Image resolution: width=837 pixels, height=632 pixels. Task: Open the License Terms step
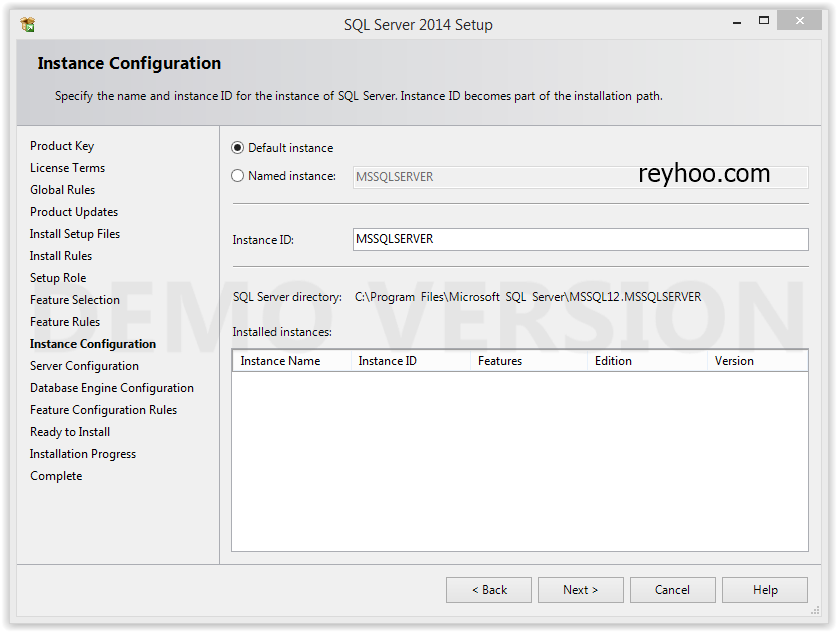(67, 168)
